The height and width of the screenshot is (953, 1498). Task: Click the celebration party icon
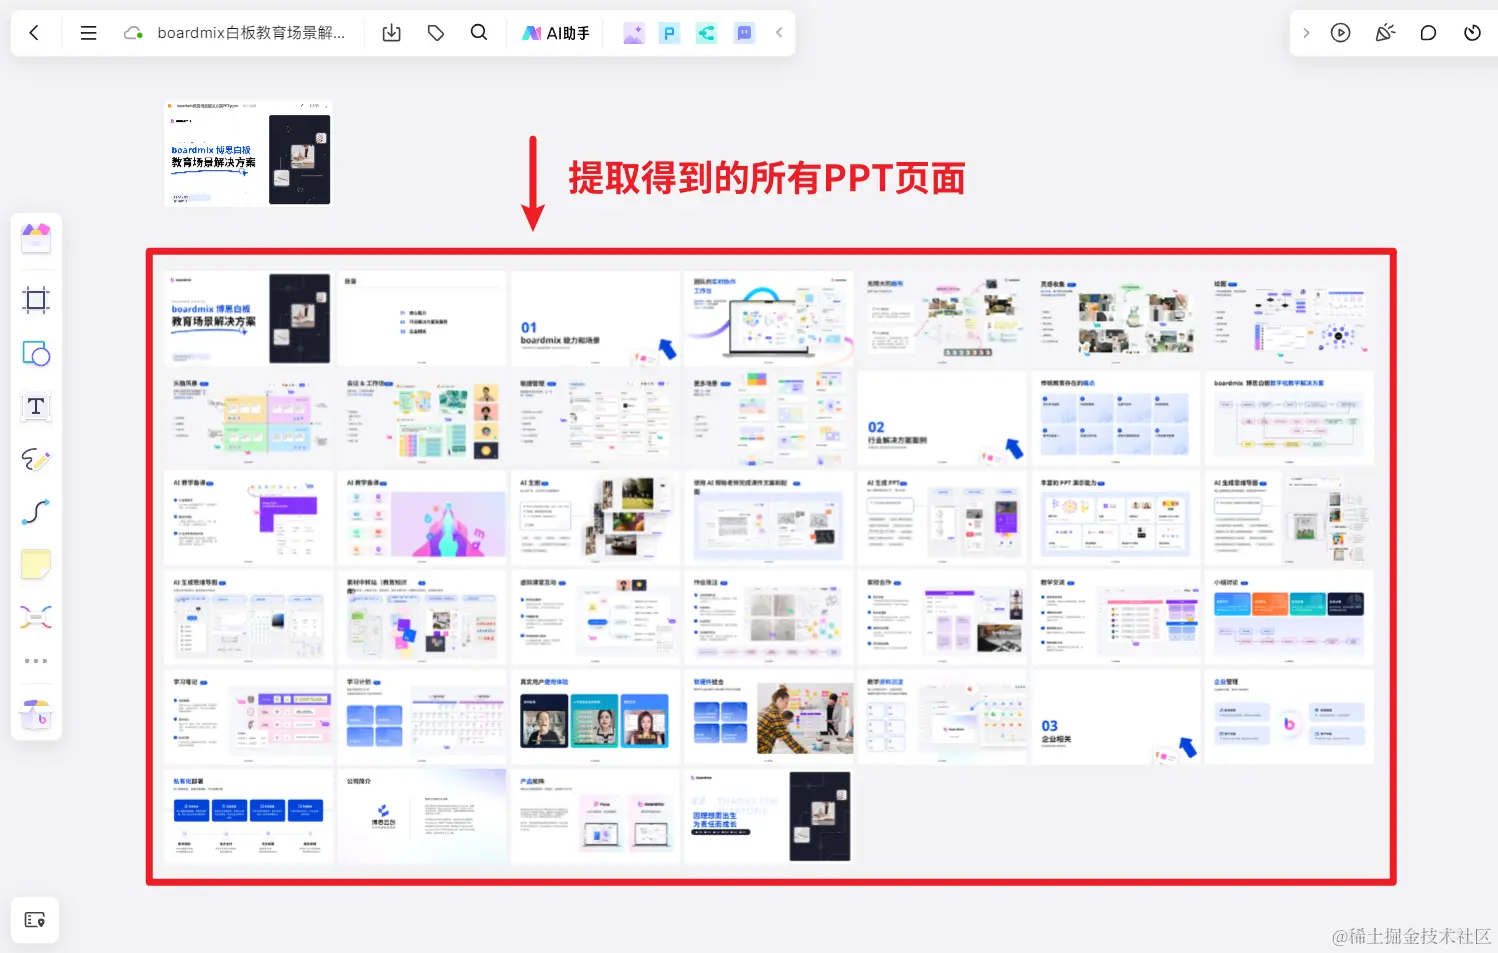tap(1385, 33)
